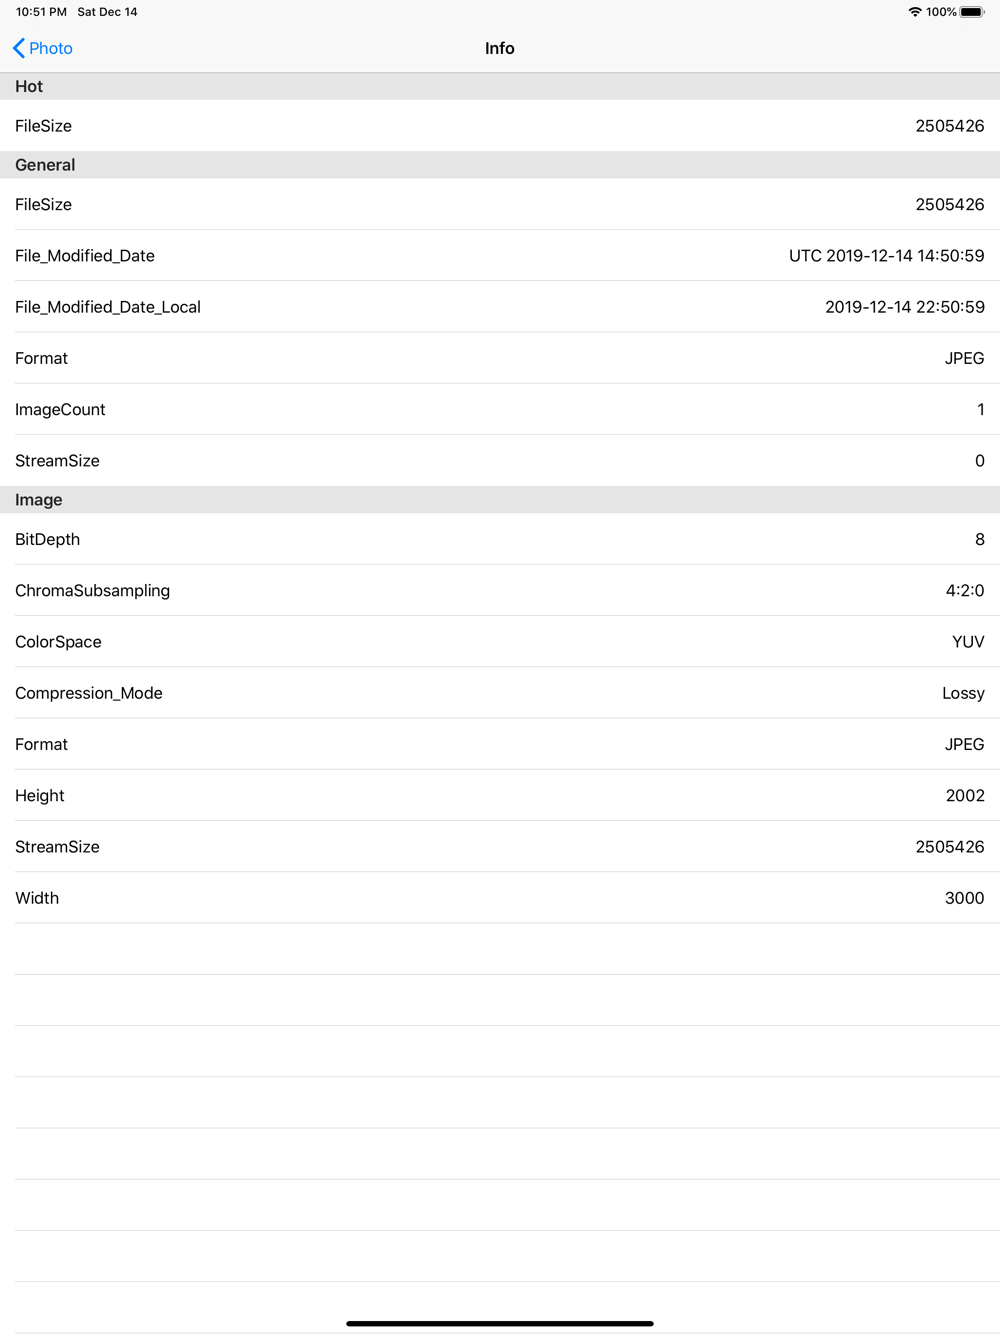Select the Hot FileSize row
This screenshot has height=1334, width=1000.
tap(500, 126)
